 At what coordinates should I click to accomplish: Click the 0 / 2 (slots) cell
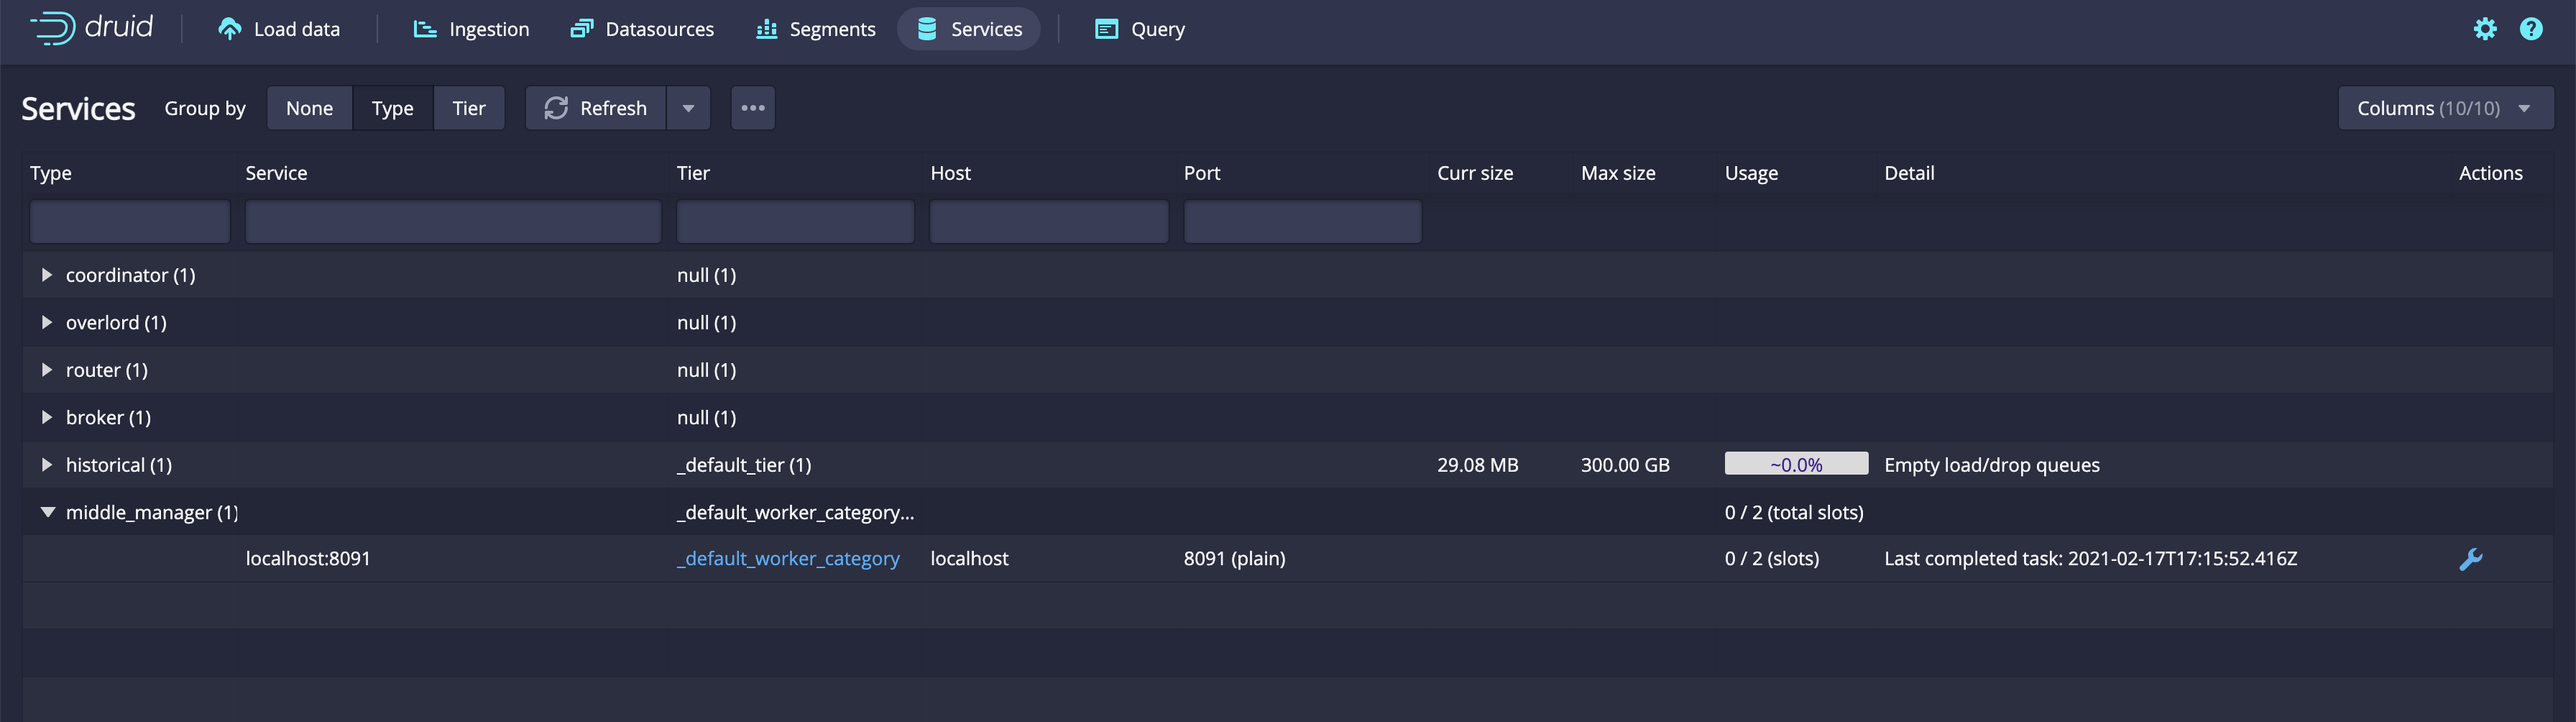point(1771,559)
